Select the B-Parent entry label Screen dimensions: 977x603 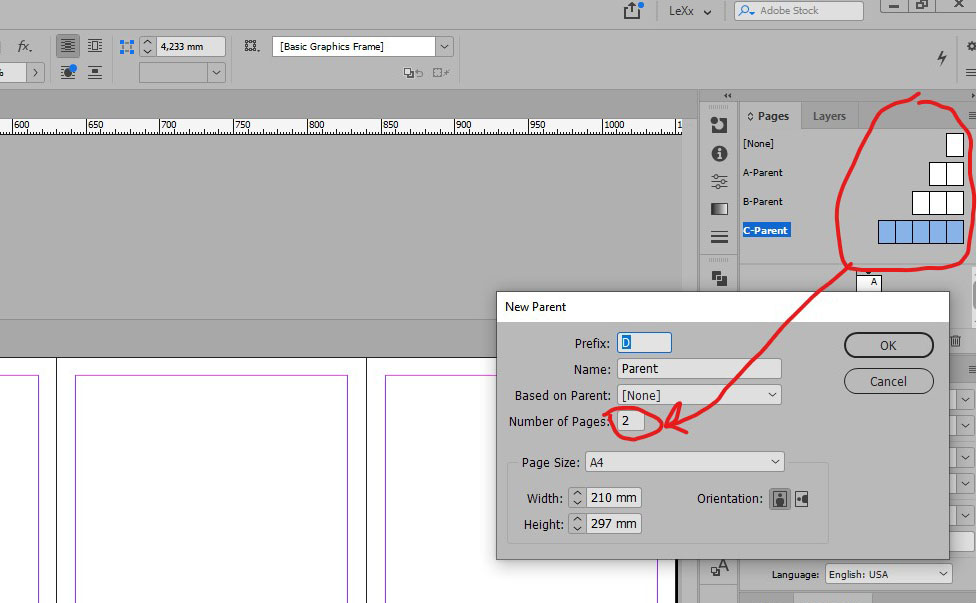(763, 202)
